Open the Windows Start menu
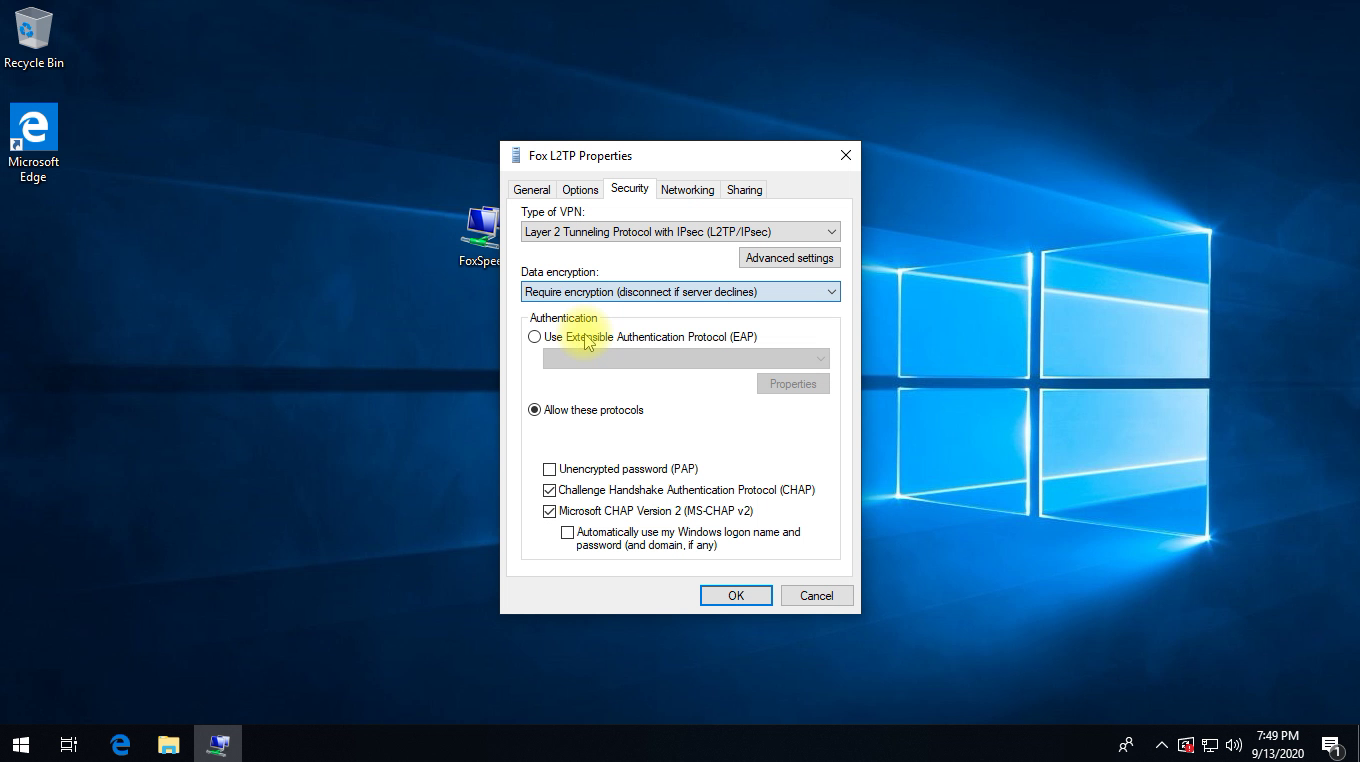Image resolution: width=1360 pixels, height=762 pixels. point(20,744)
